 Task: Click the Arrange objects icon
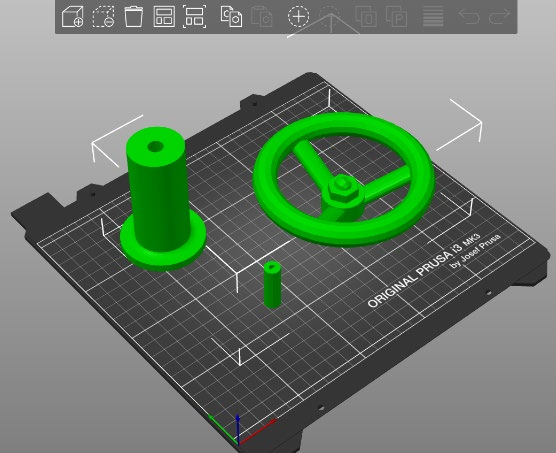tap(164, 16)
